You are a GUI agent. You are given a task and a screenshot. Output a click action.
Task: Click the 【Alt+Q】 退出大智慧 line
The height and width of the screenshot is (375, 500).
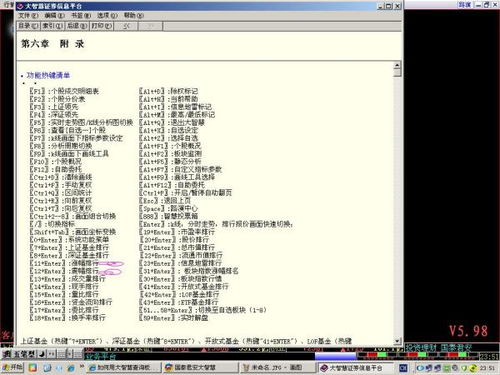tap(172, 122)
